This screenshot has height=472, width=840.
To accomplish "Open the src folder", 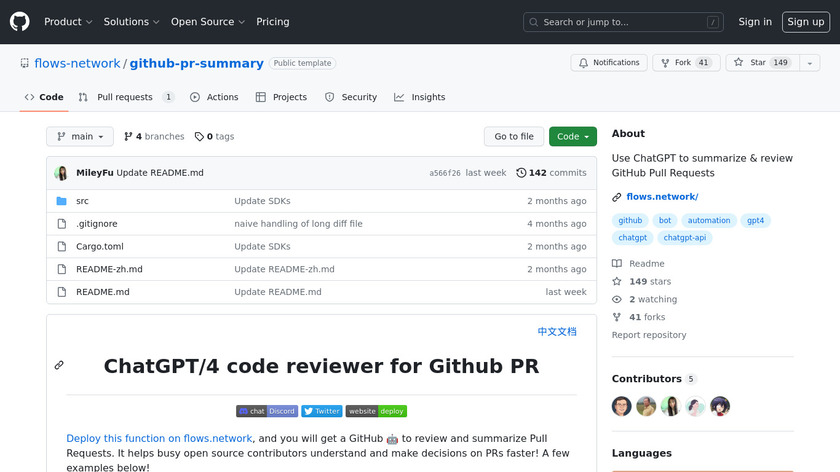I will [82, 201].
